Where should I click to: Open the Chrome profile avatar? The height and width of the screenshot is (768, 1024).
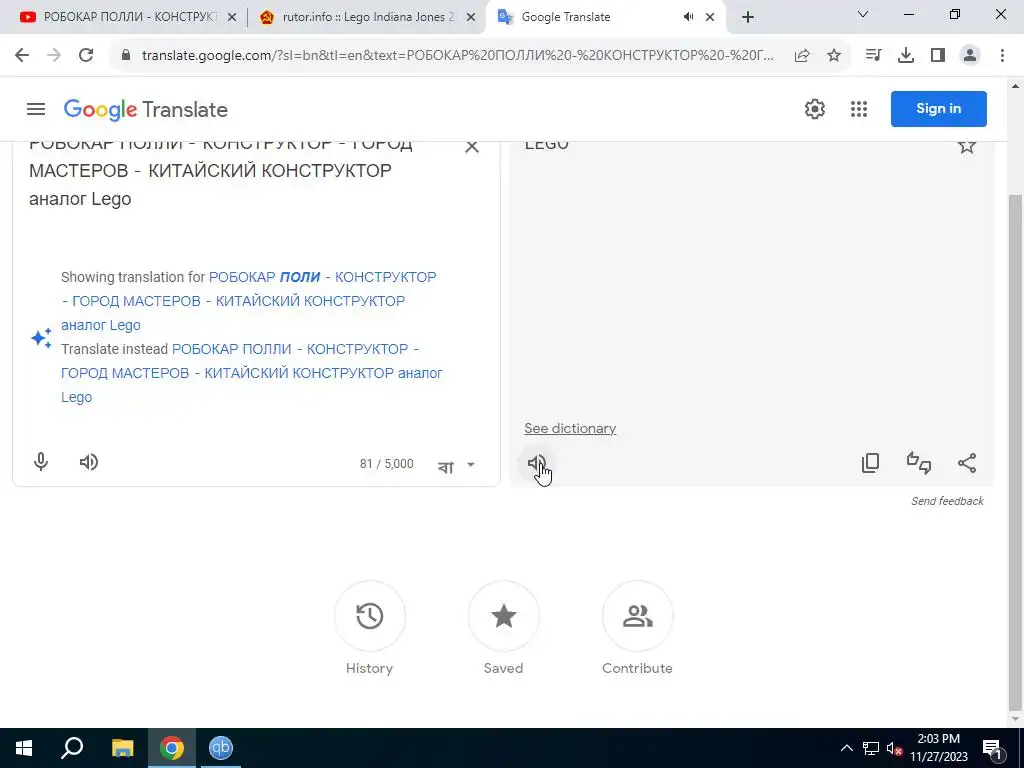click(970, 56)
